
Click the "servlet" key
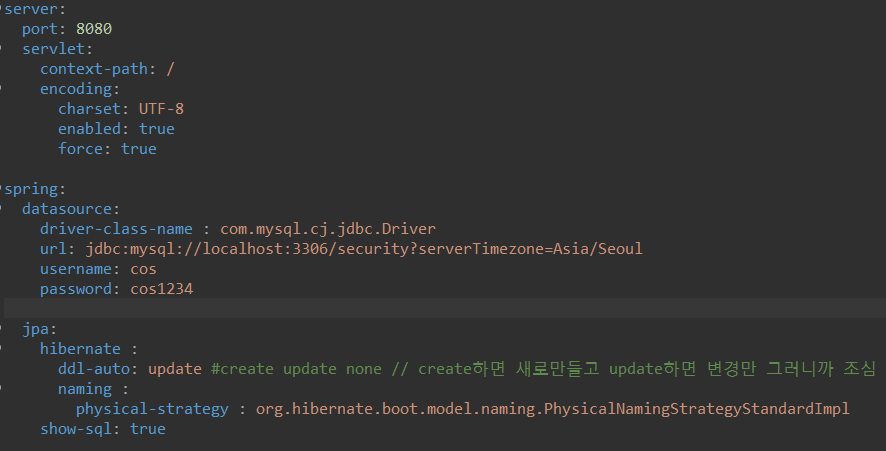click(53, 49)
